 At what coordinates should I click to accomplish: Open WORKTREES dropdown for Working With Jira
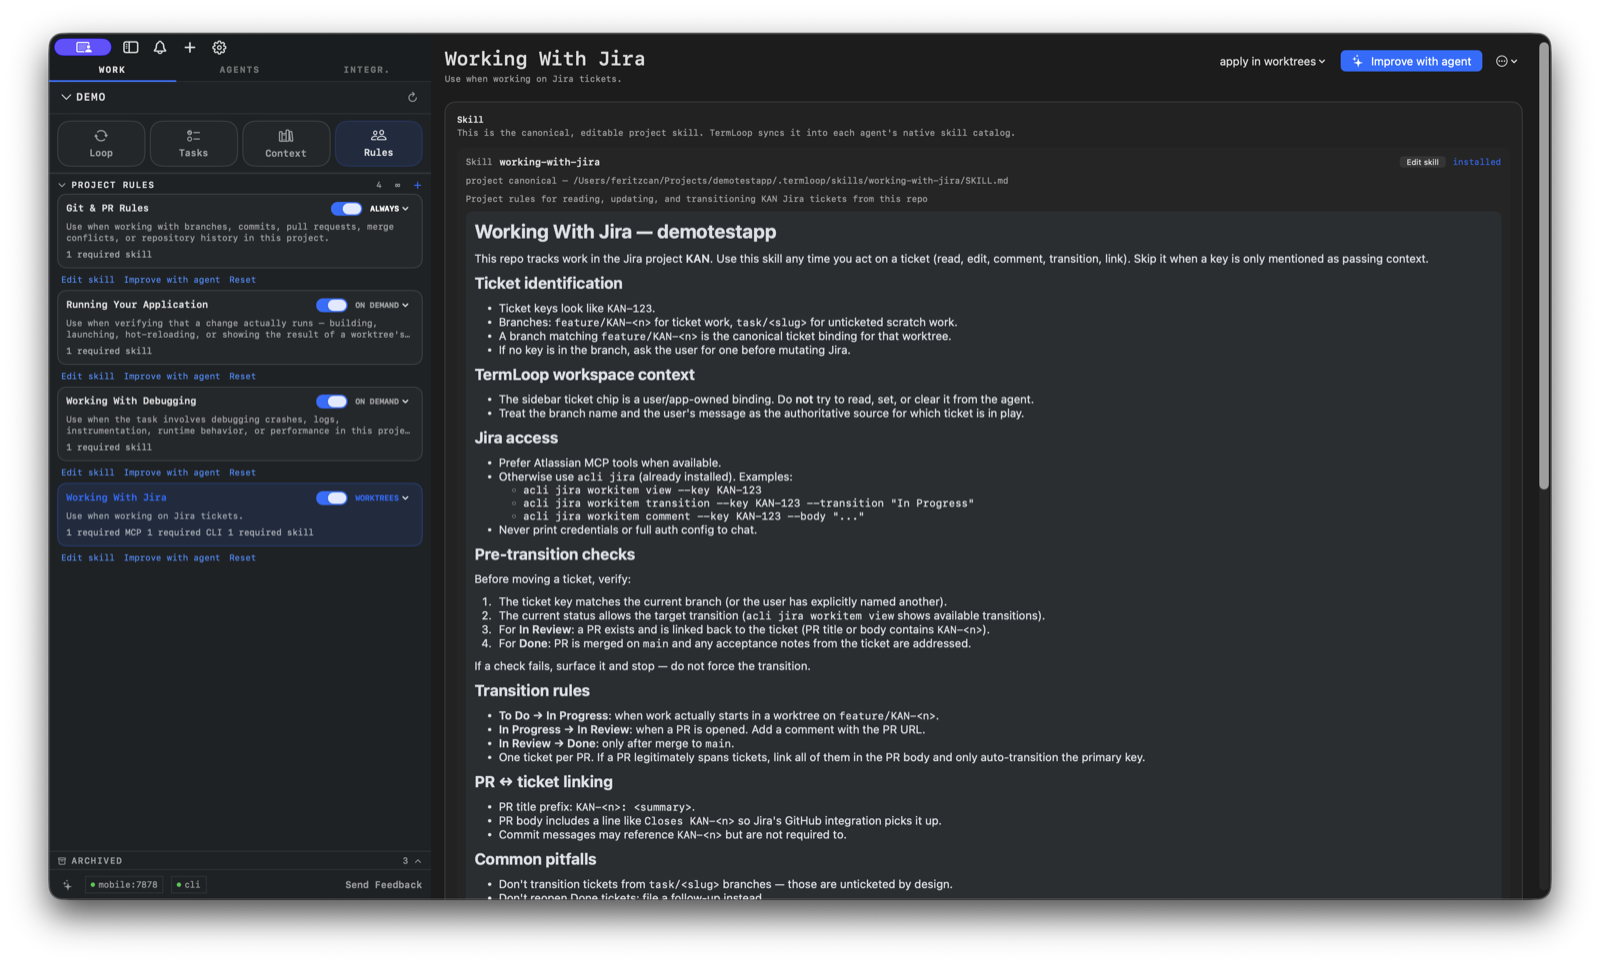[x=382, y=498]
